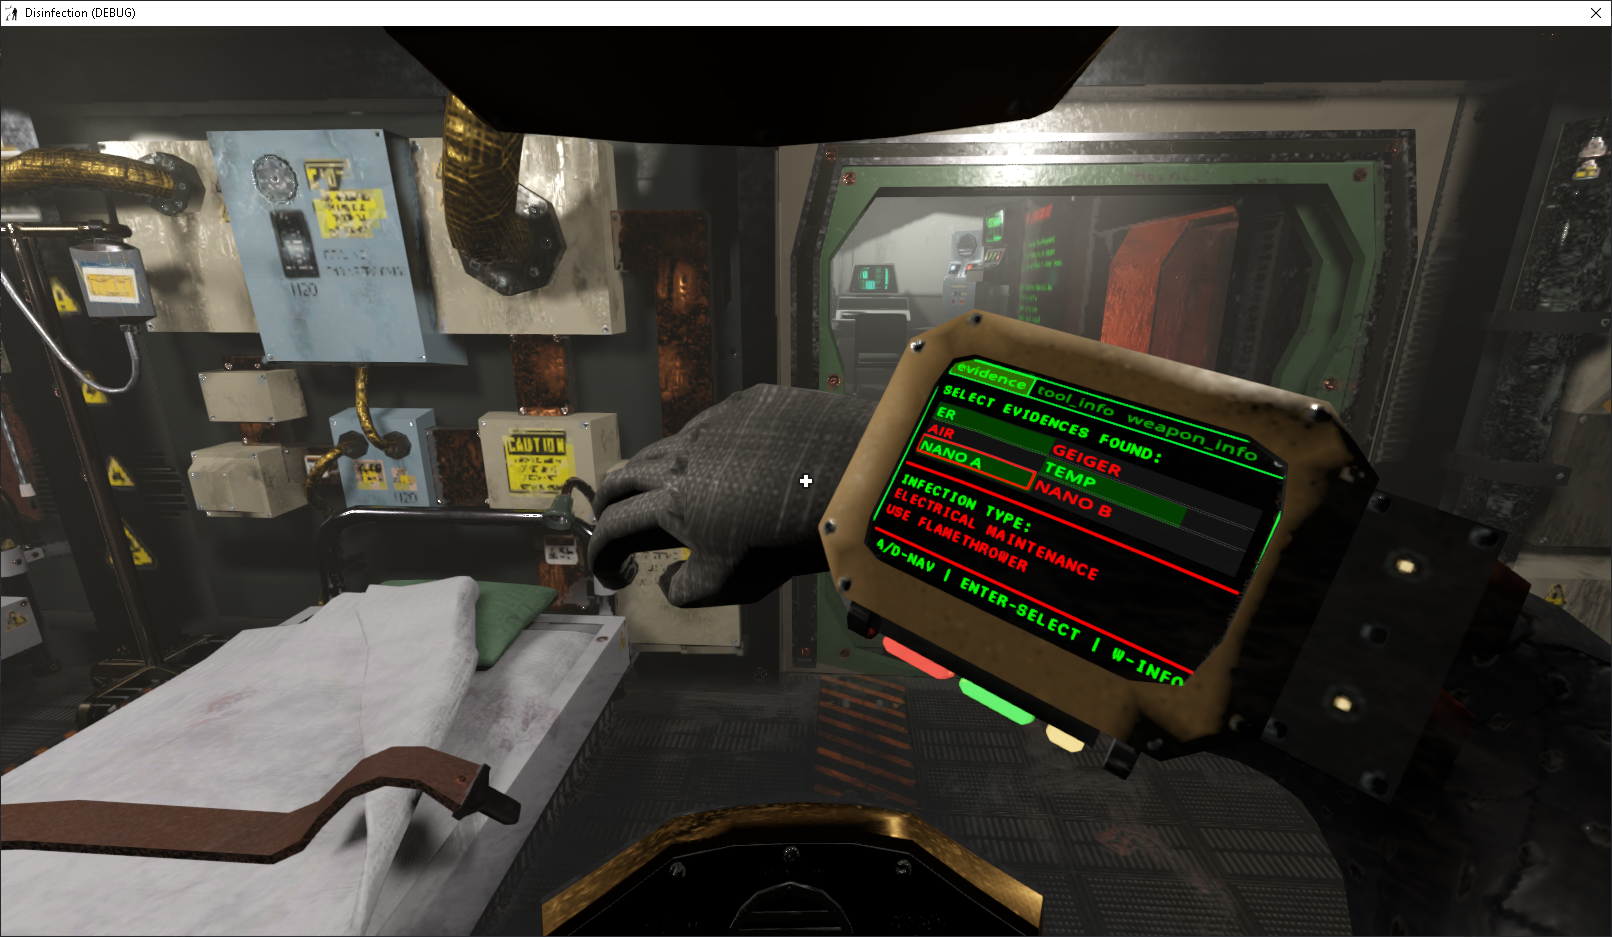Click the Disinfection app icon in title bar

(11, 13)
